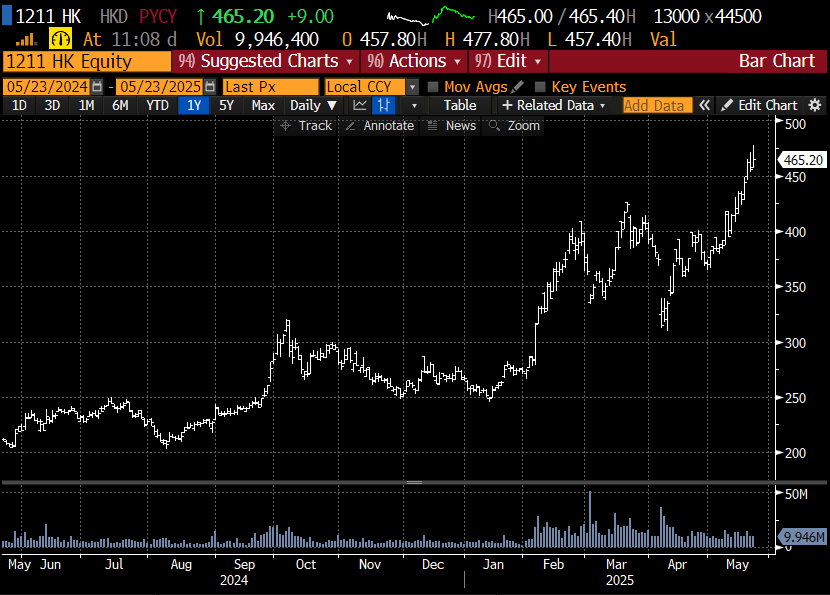Open the News overlay tool
This screenshot has width=830, height=595.
tap(452, 125)
